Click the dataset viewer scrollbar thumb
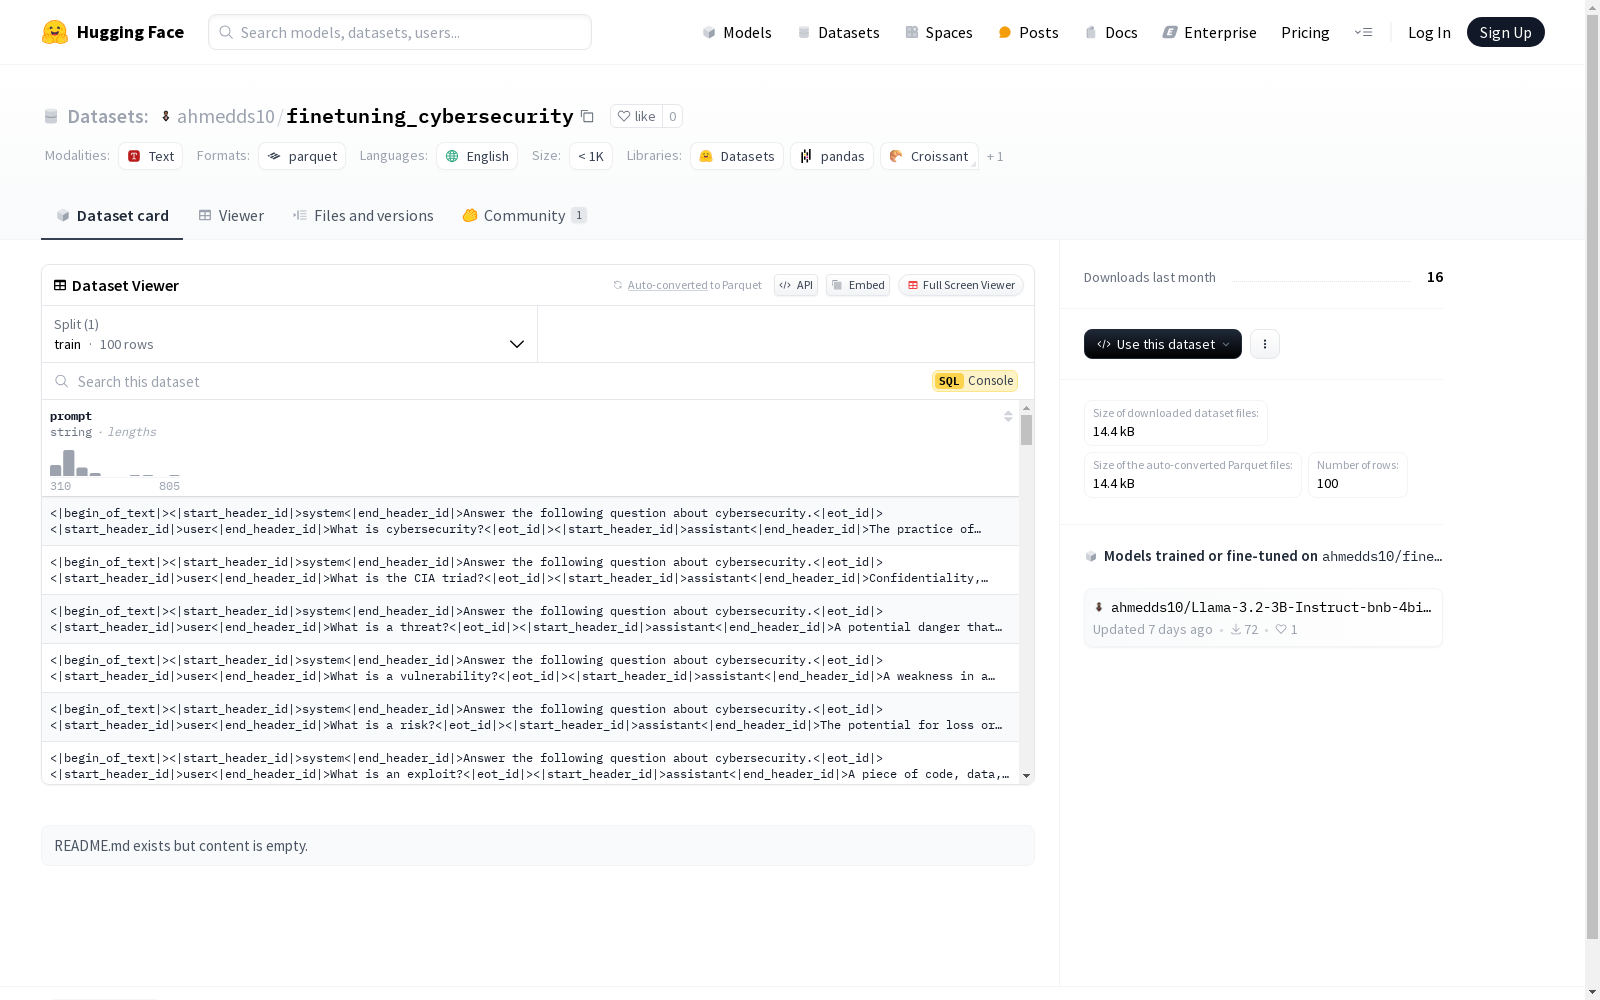Viewport: 1600px width, 1000px height. [x=1026, y=430]
